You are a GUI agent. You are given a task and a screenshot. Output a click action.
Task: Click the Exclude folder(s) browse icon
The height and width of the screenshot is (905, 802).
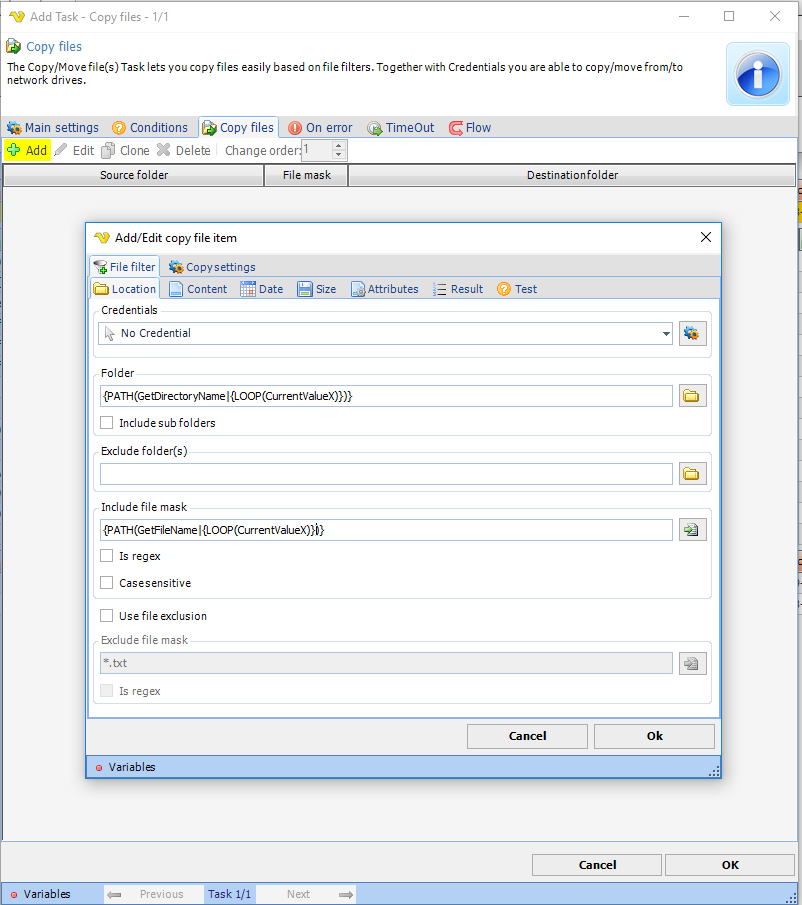tap(693, 474)
